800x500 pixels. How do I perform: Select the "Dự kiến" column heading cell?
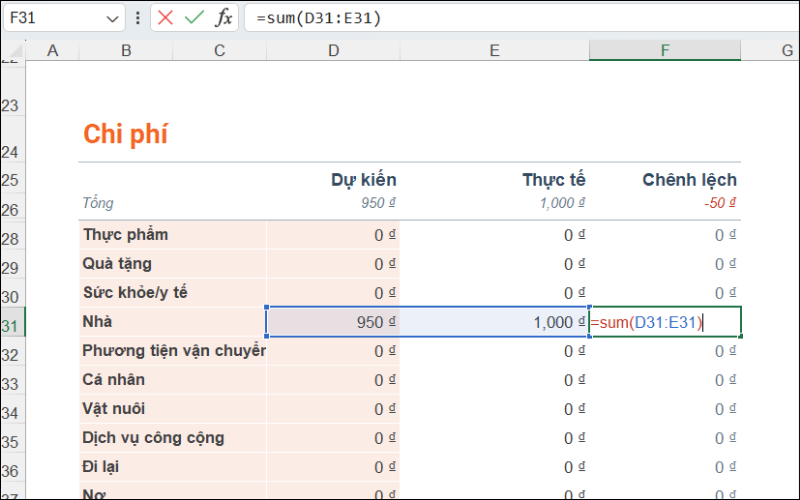click(x=364, y=180)
